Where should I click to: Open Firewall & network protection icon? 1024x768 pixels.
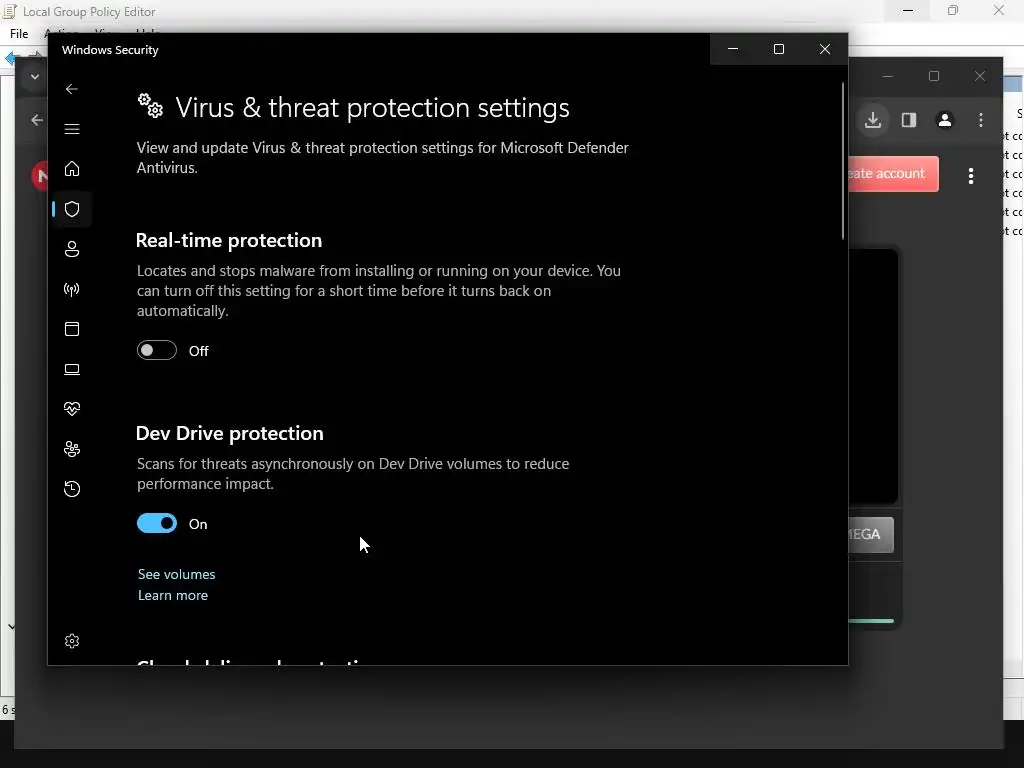click(72, 289)
